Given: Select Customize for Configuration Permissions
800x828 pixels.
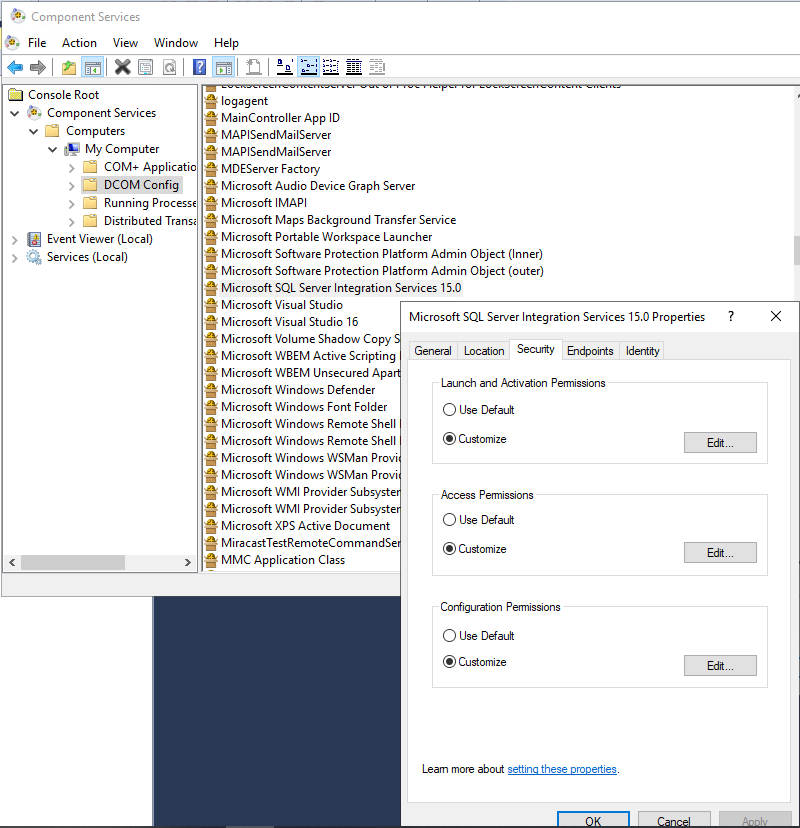Looking at the screenshot, I should [449, 662].
